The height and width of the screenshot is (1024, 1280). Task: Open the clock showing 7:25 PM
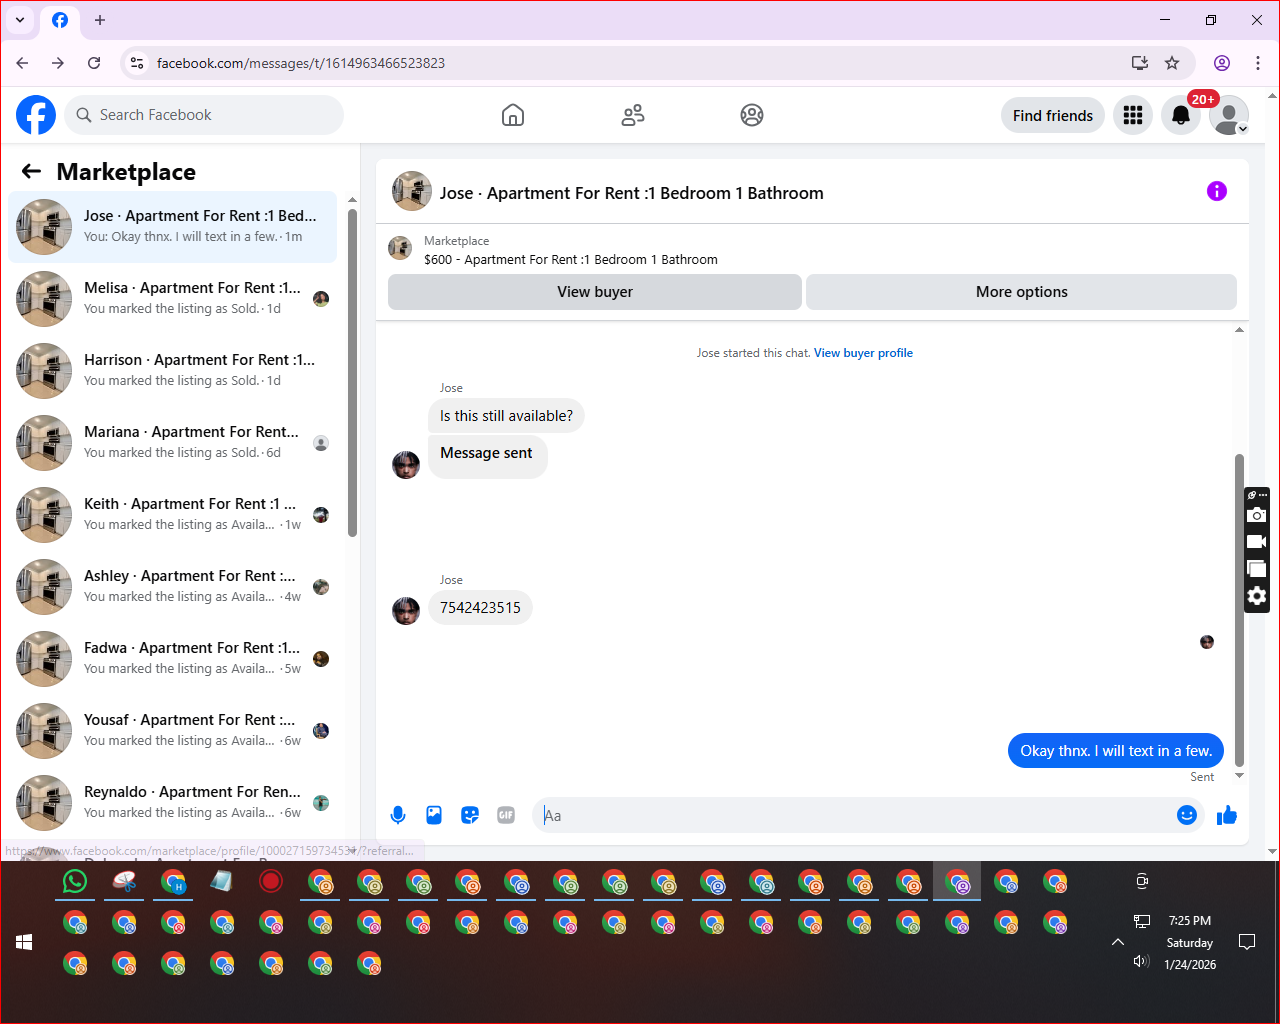[x=1190, y=921]
